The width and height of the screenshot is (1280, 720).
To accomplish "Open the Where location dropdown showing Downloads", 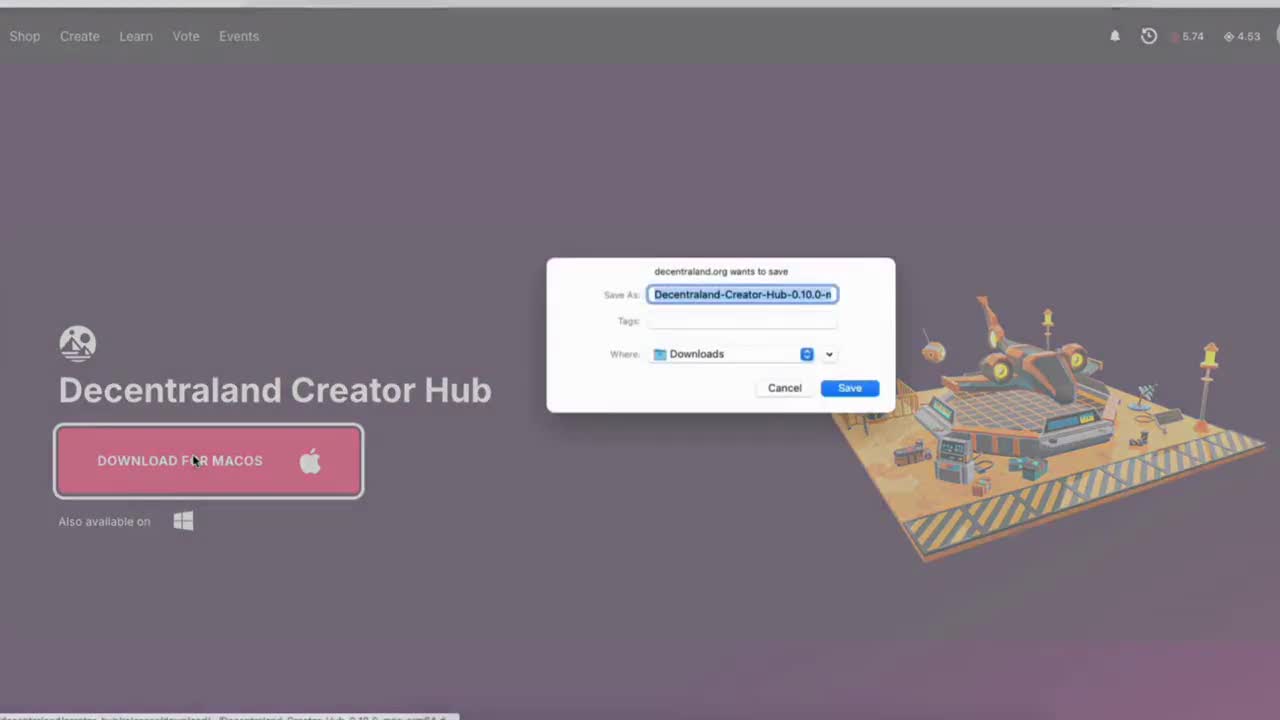I will click(730, 353).
